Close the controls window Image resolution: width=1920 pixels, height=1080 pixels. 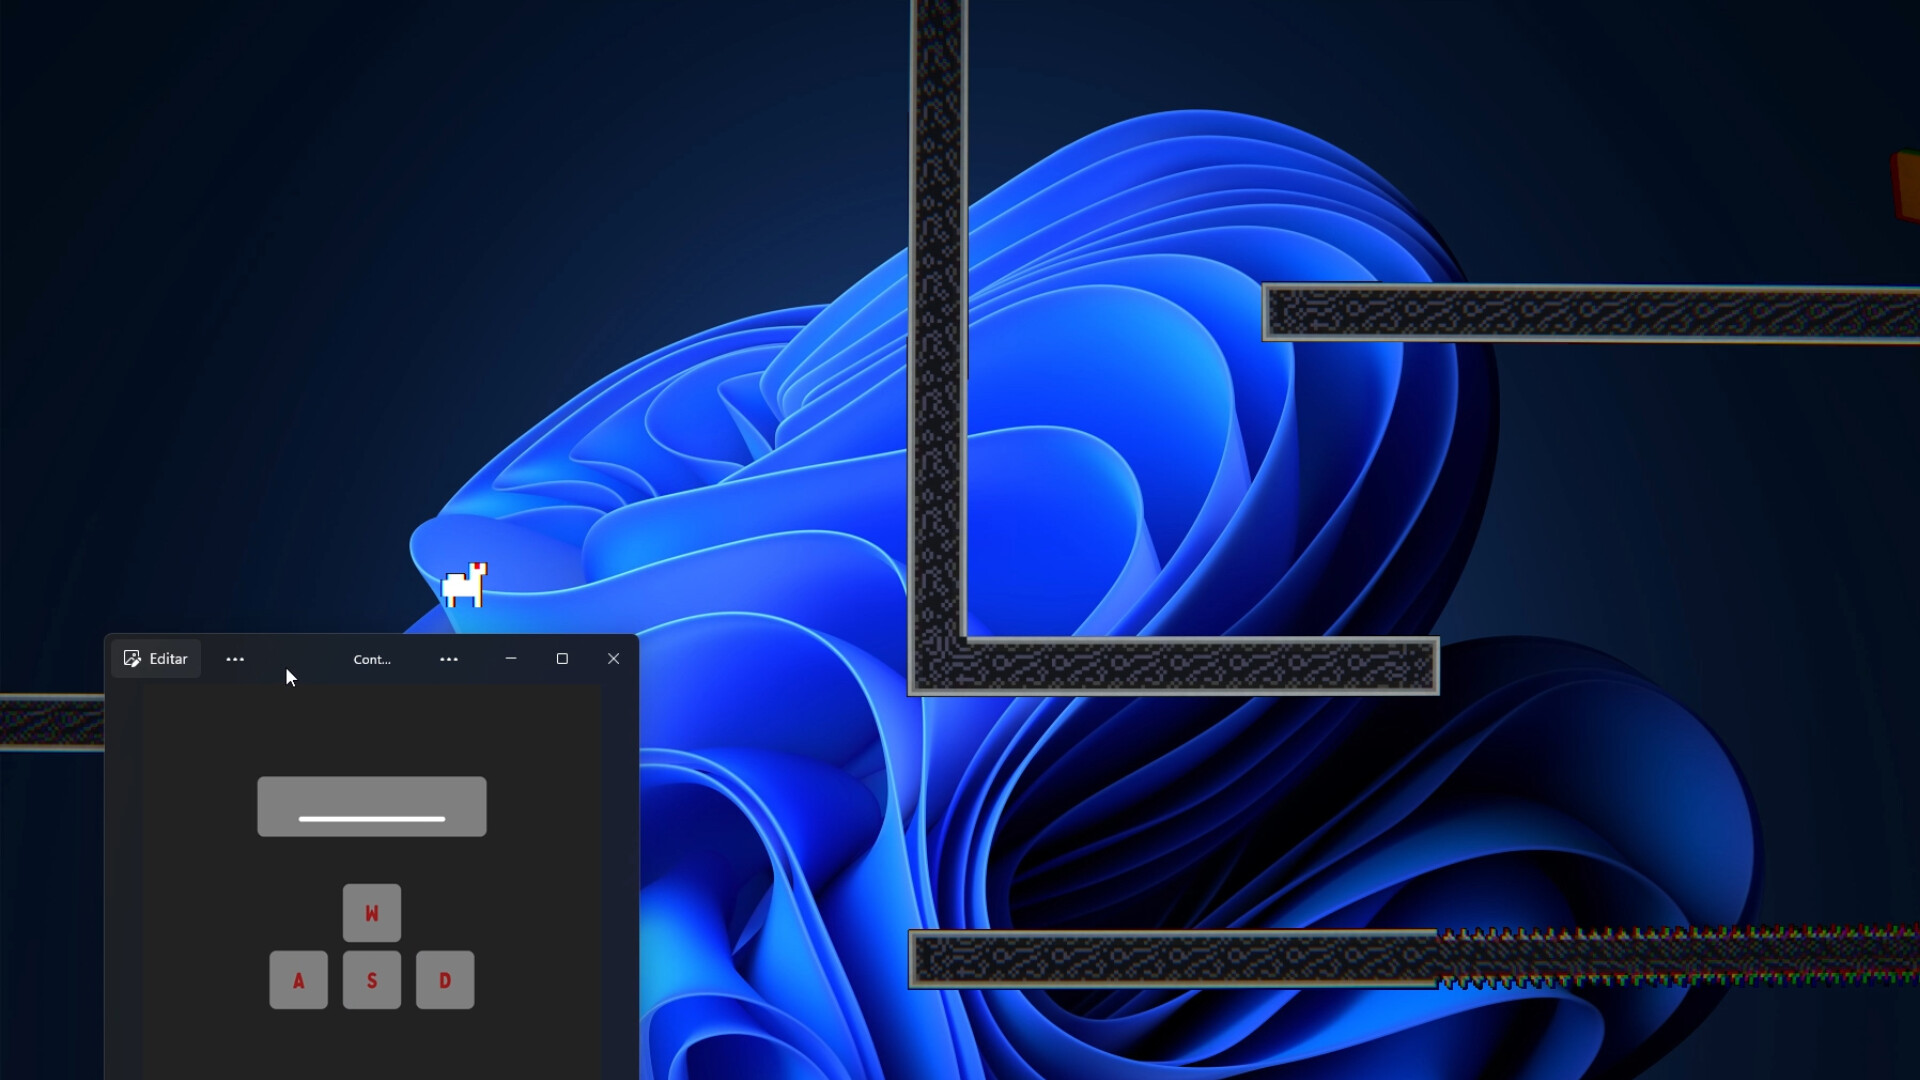click(614, 659)
